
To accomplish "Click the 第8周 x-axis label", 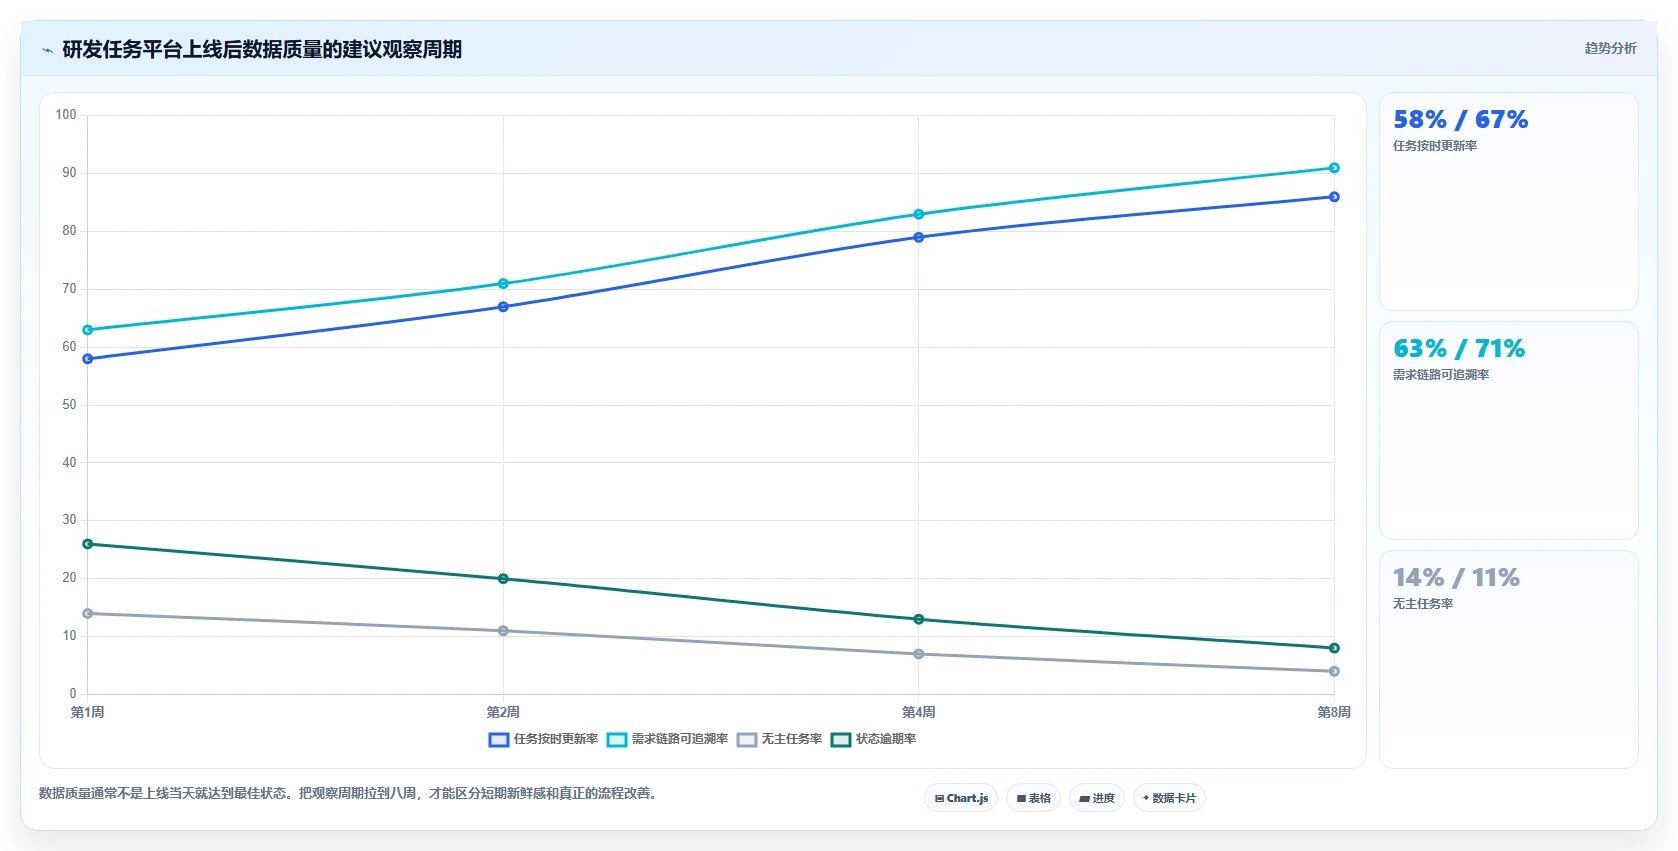I will point(1334,712).
